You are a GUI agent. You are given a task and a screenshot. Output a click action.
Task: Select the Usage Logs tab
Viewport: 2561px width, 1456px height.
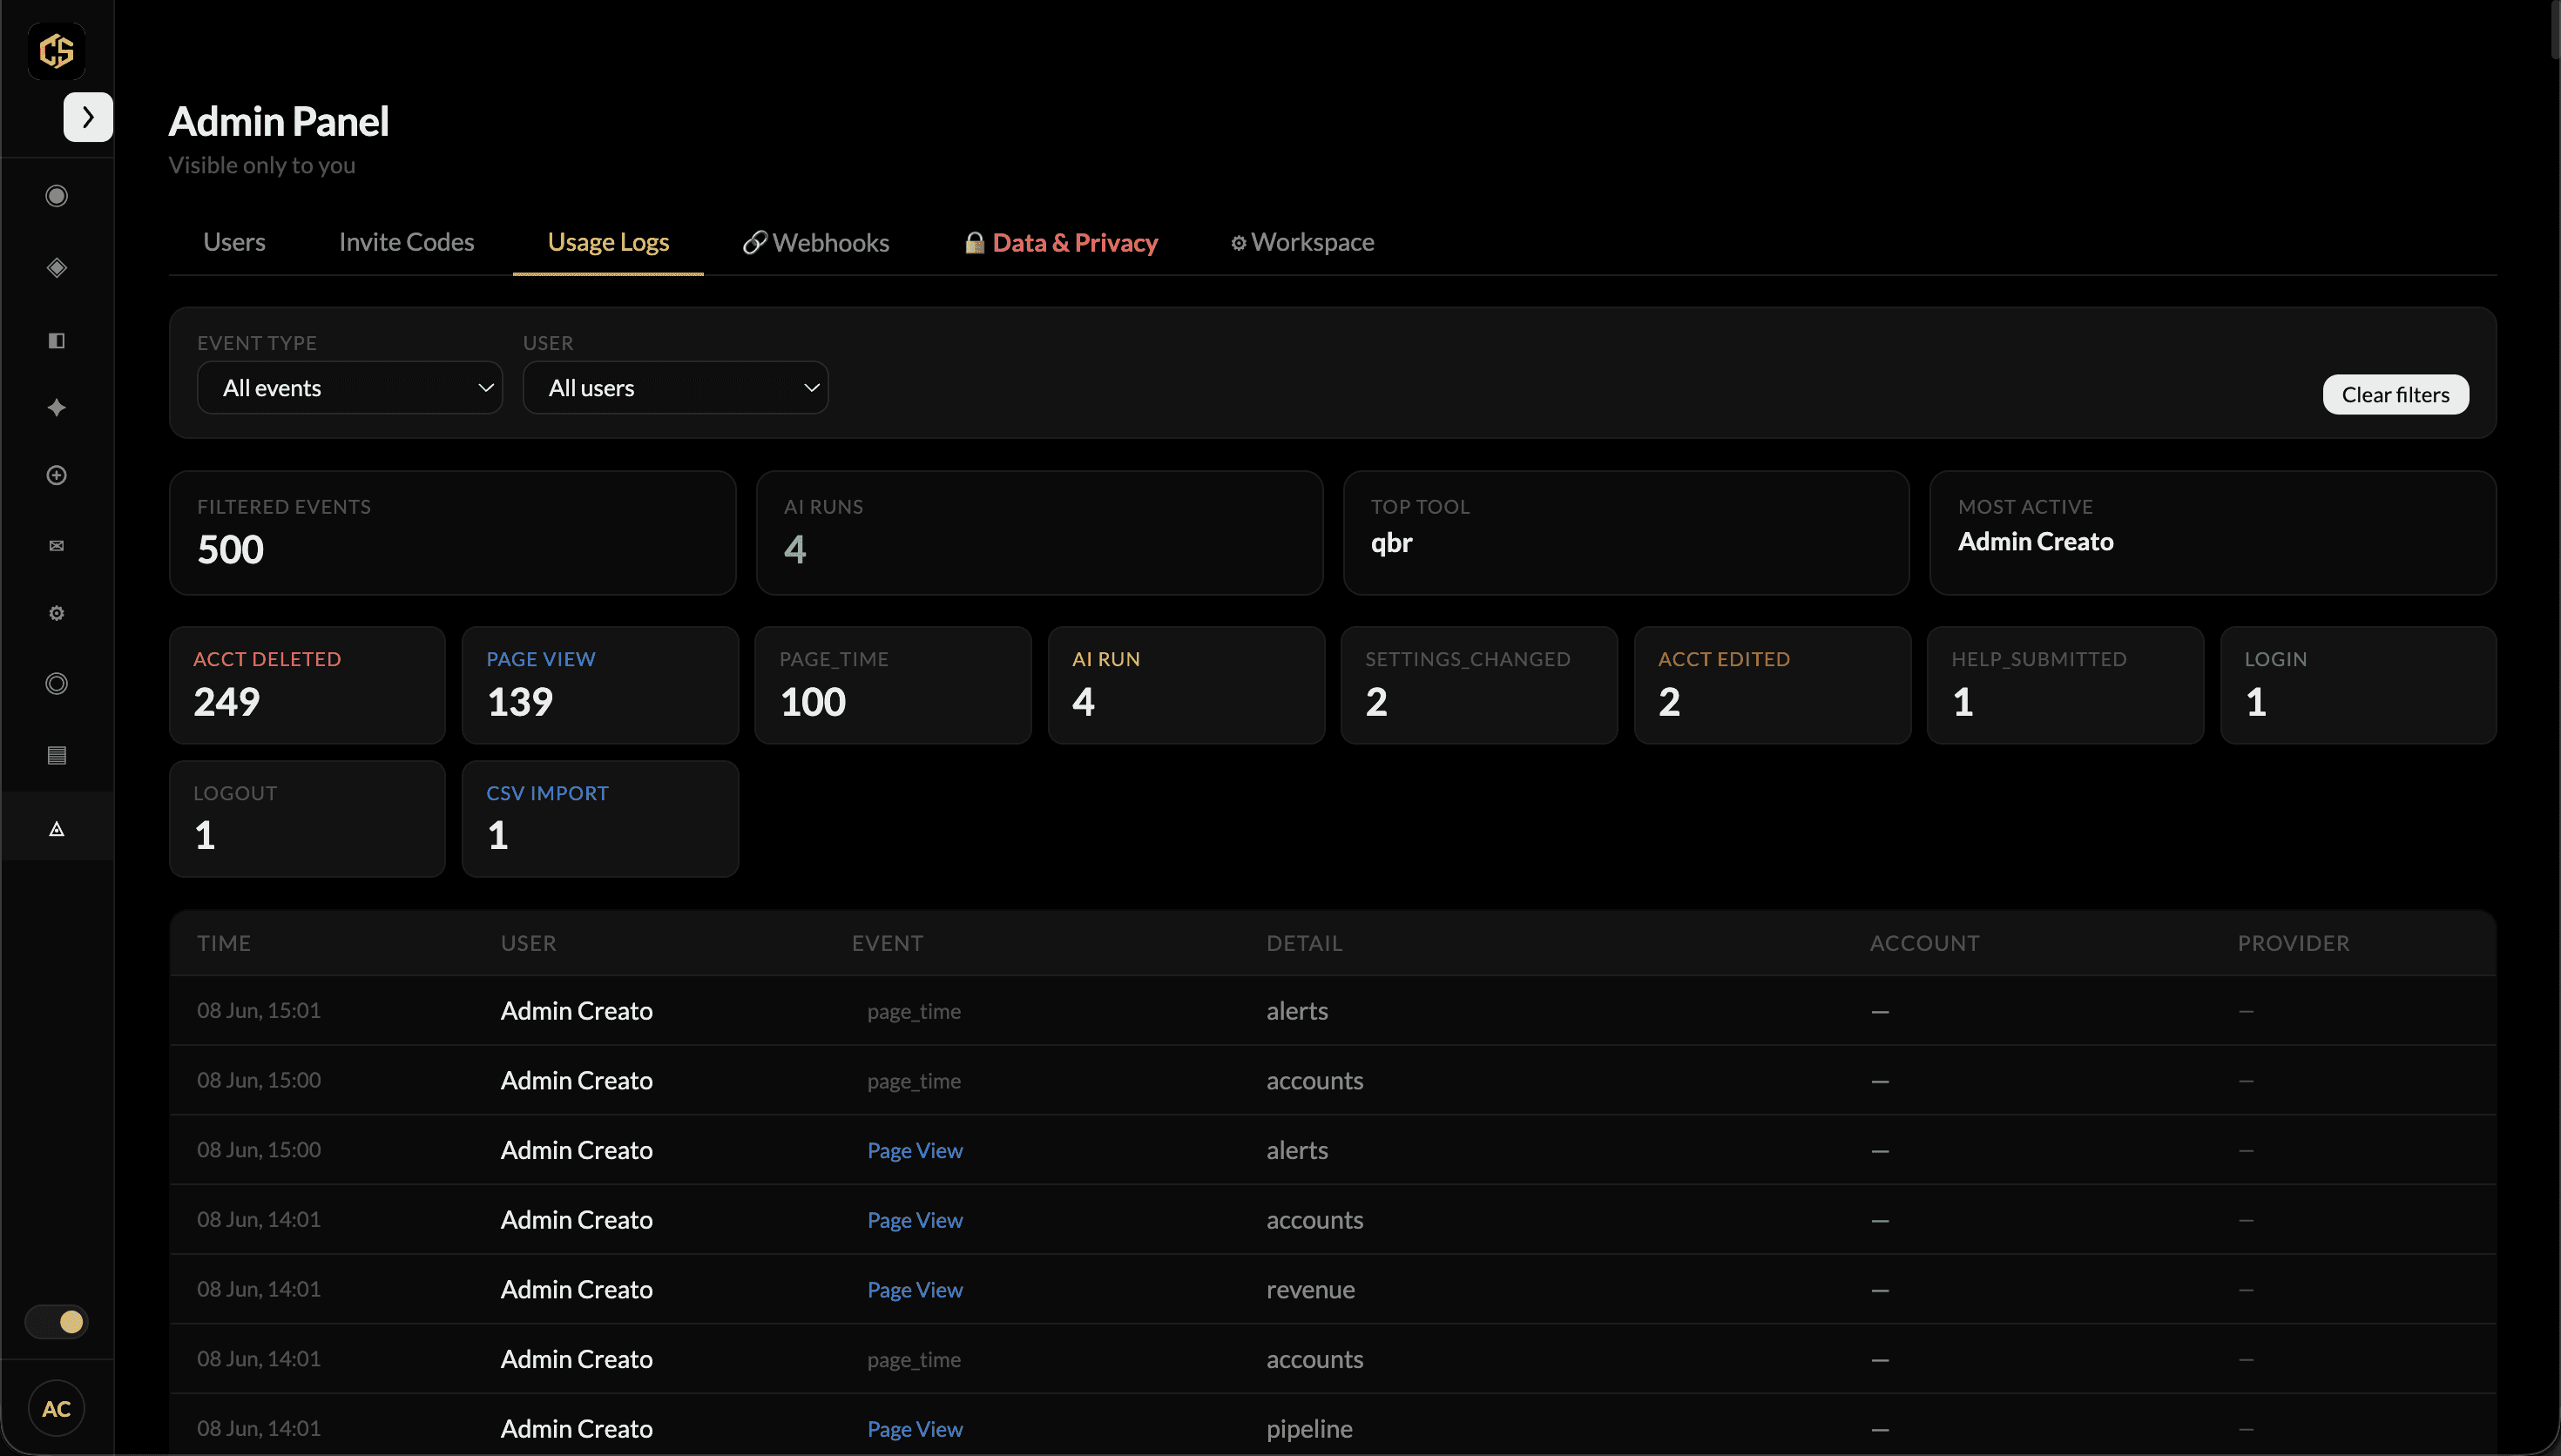(608, 242)
